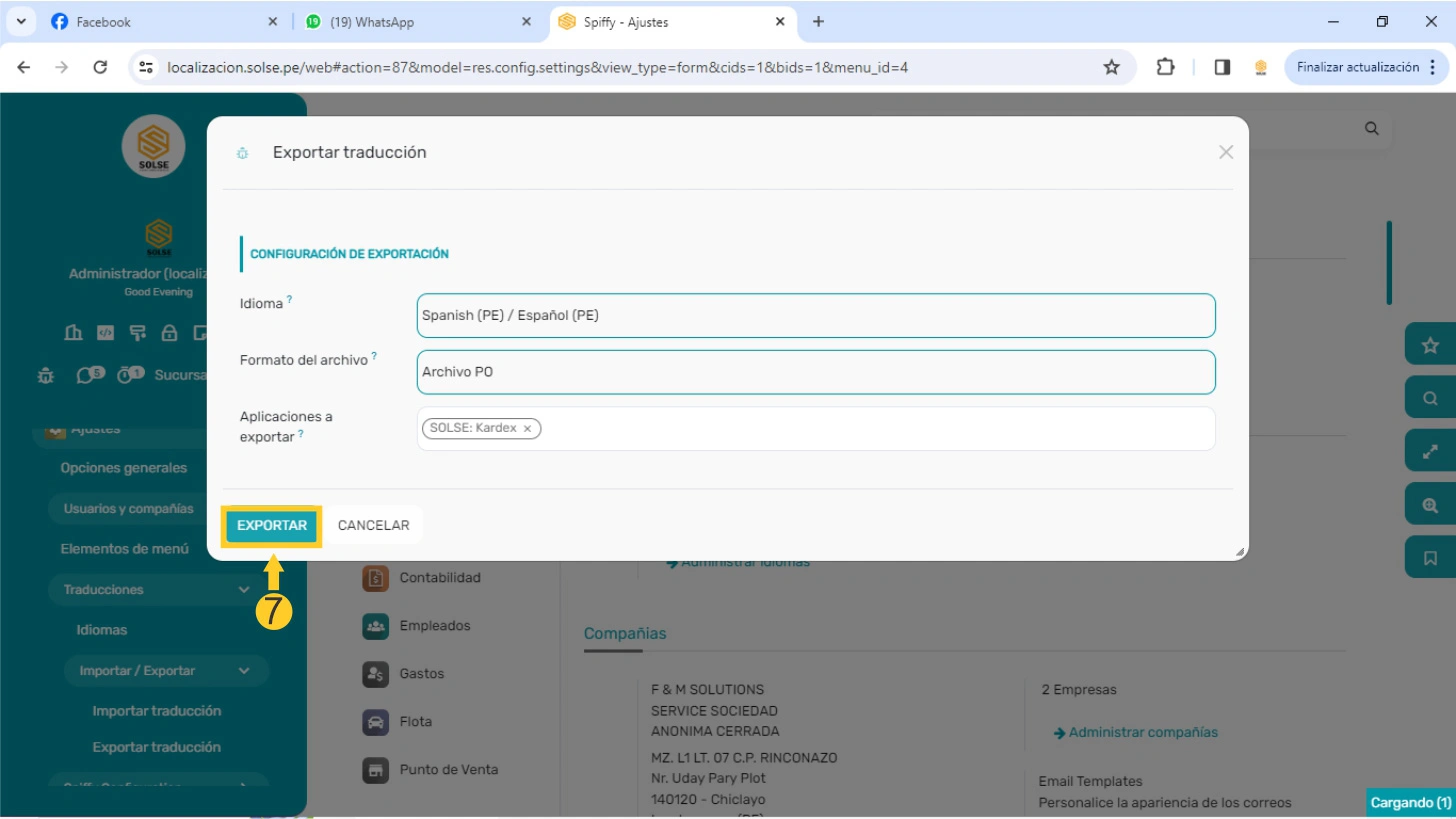
Task: Click the star favorites icon on right panel
Action: pyautogui.click(x=1430, y=345)
